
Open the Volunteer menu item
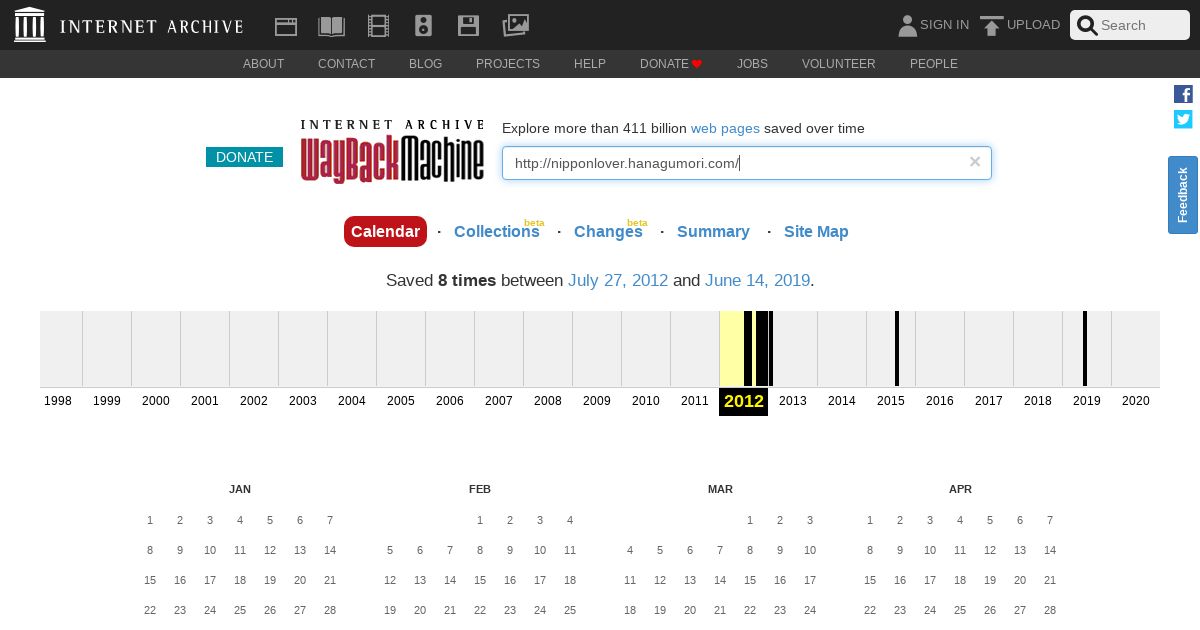839,64
